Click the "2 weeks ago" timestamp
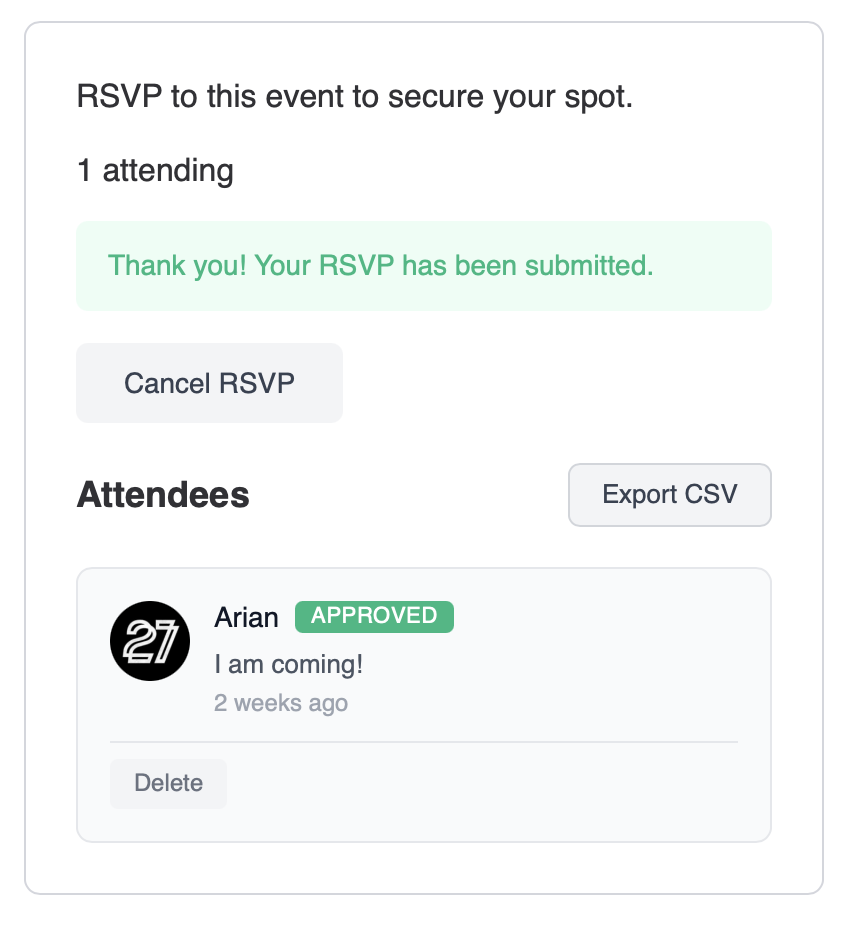846x930 pixels. (281, 703)
